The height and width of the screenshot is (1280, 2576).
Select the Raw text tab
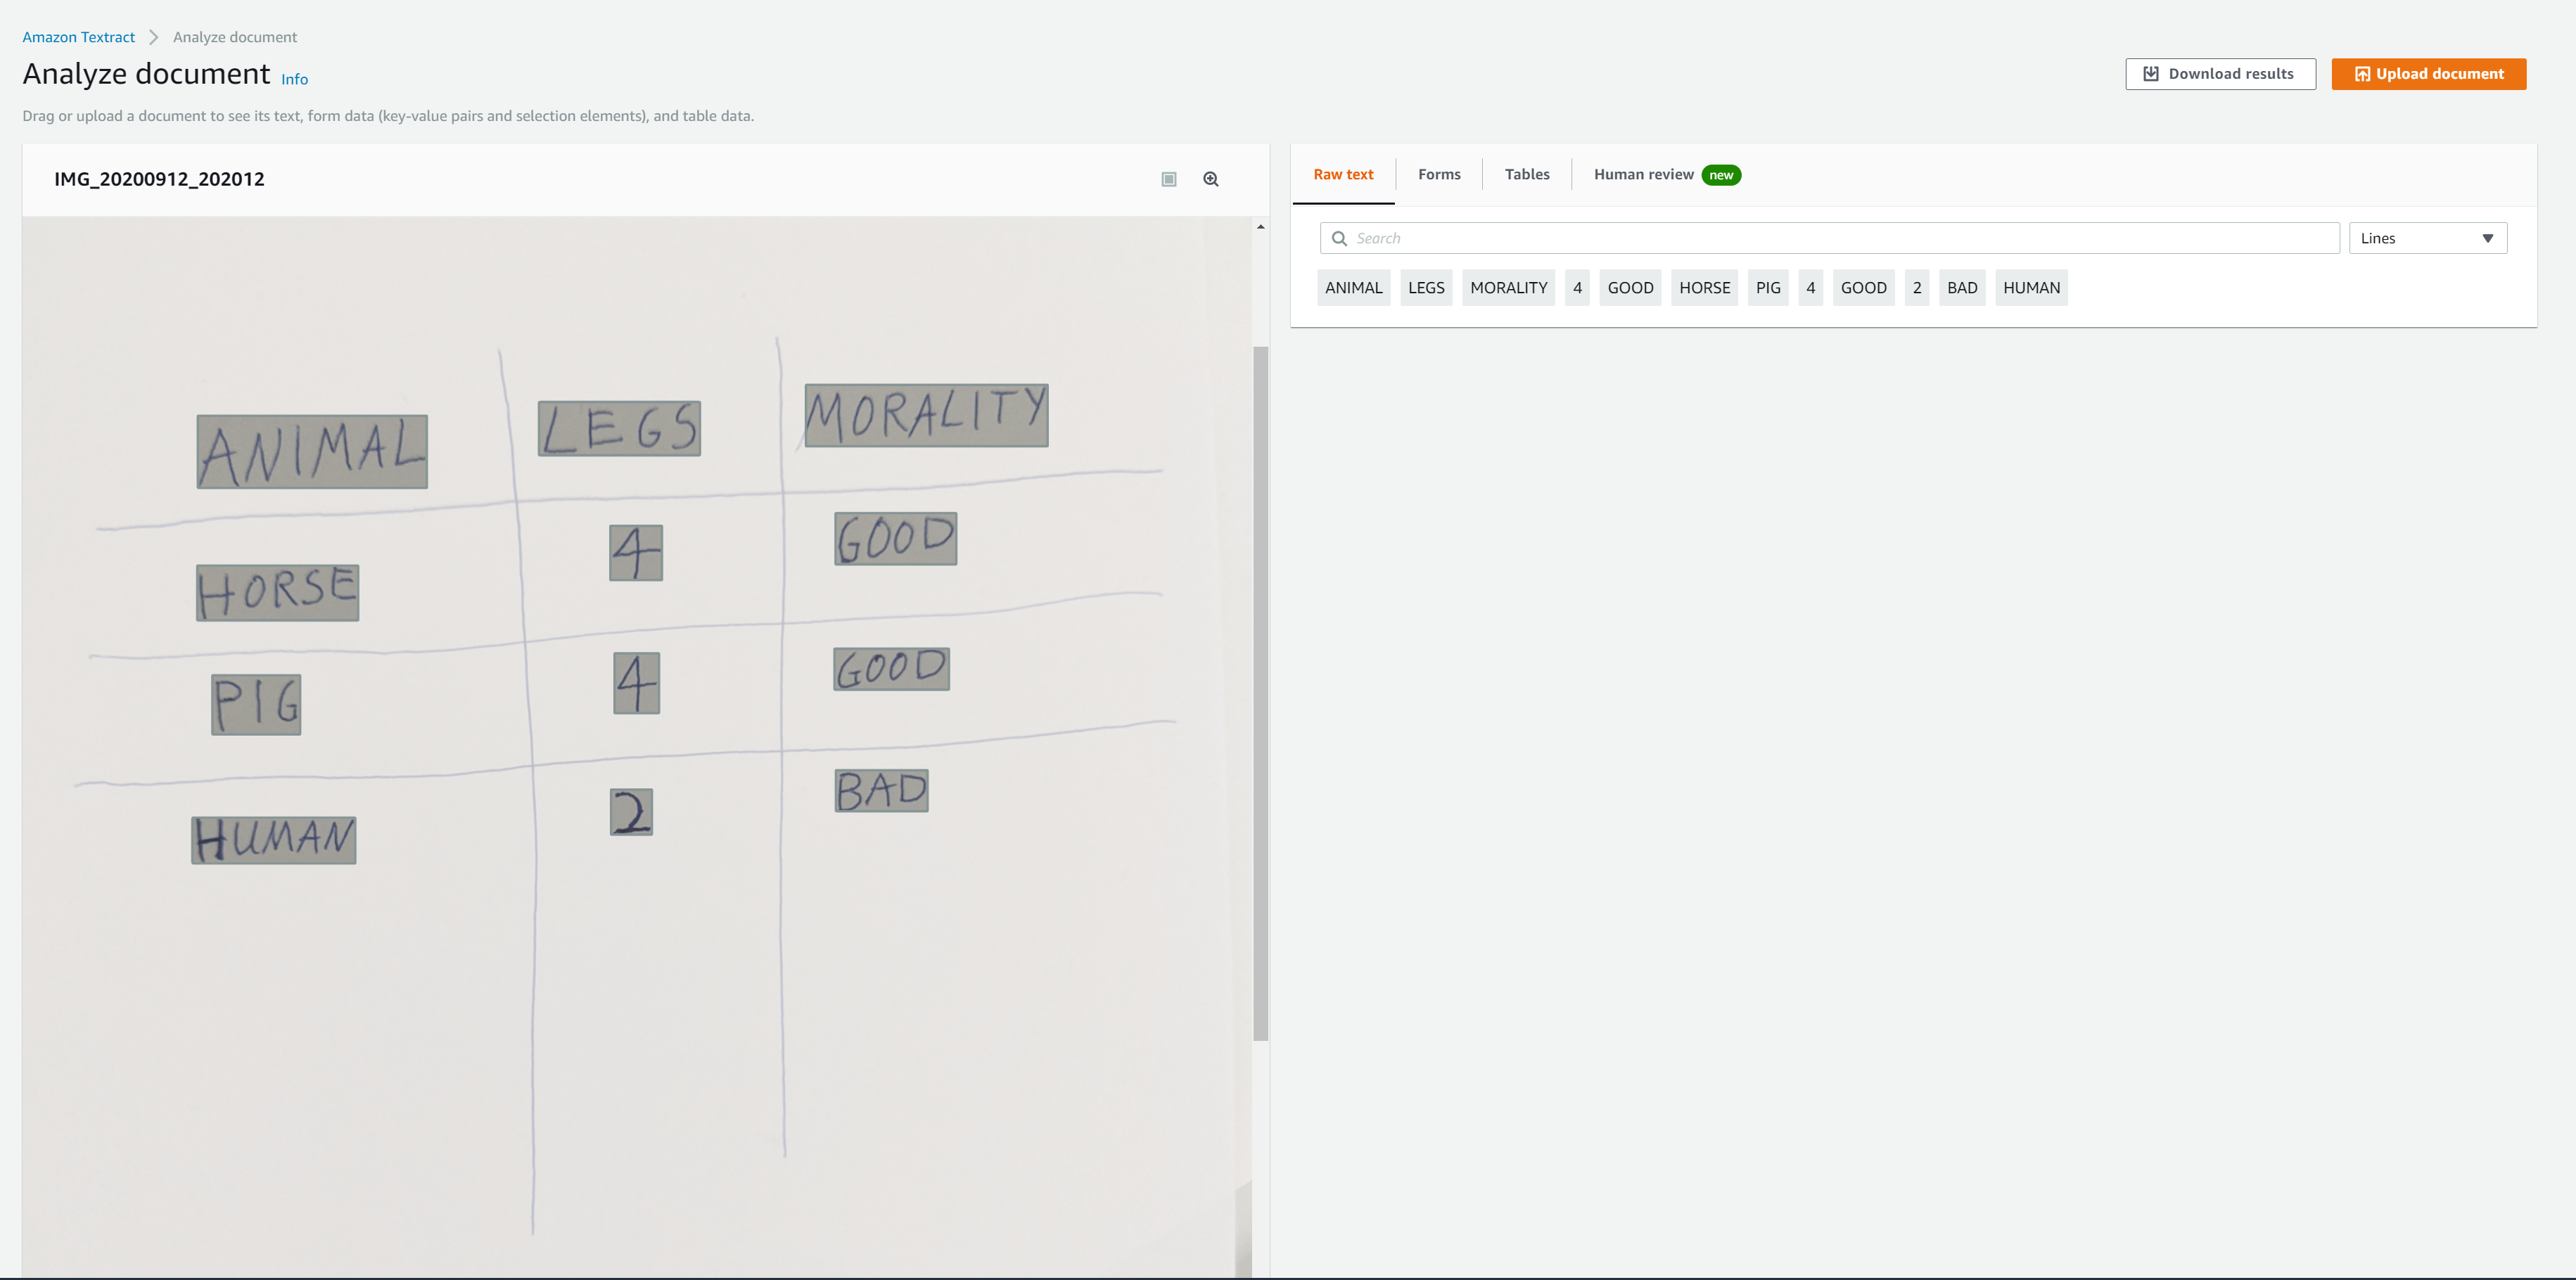pos(1342,174)
